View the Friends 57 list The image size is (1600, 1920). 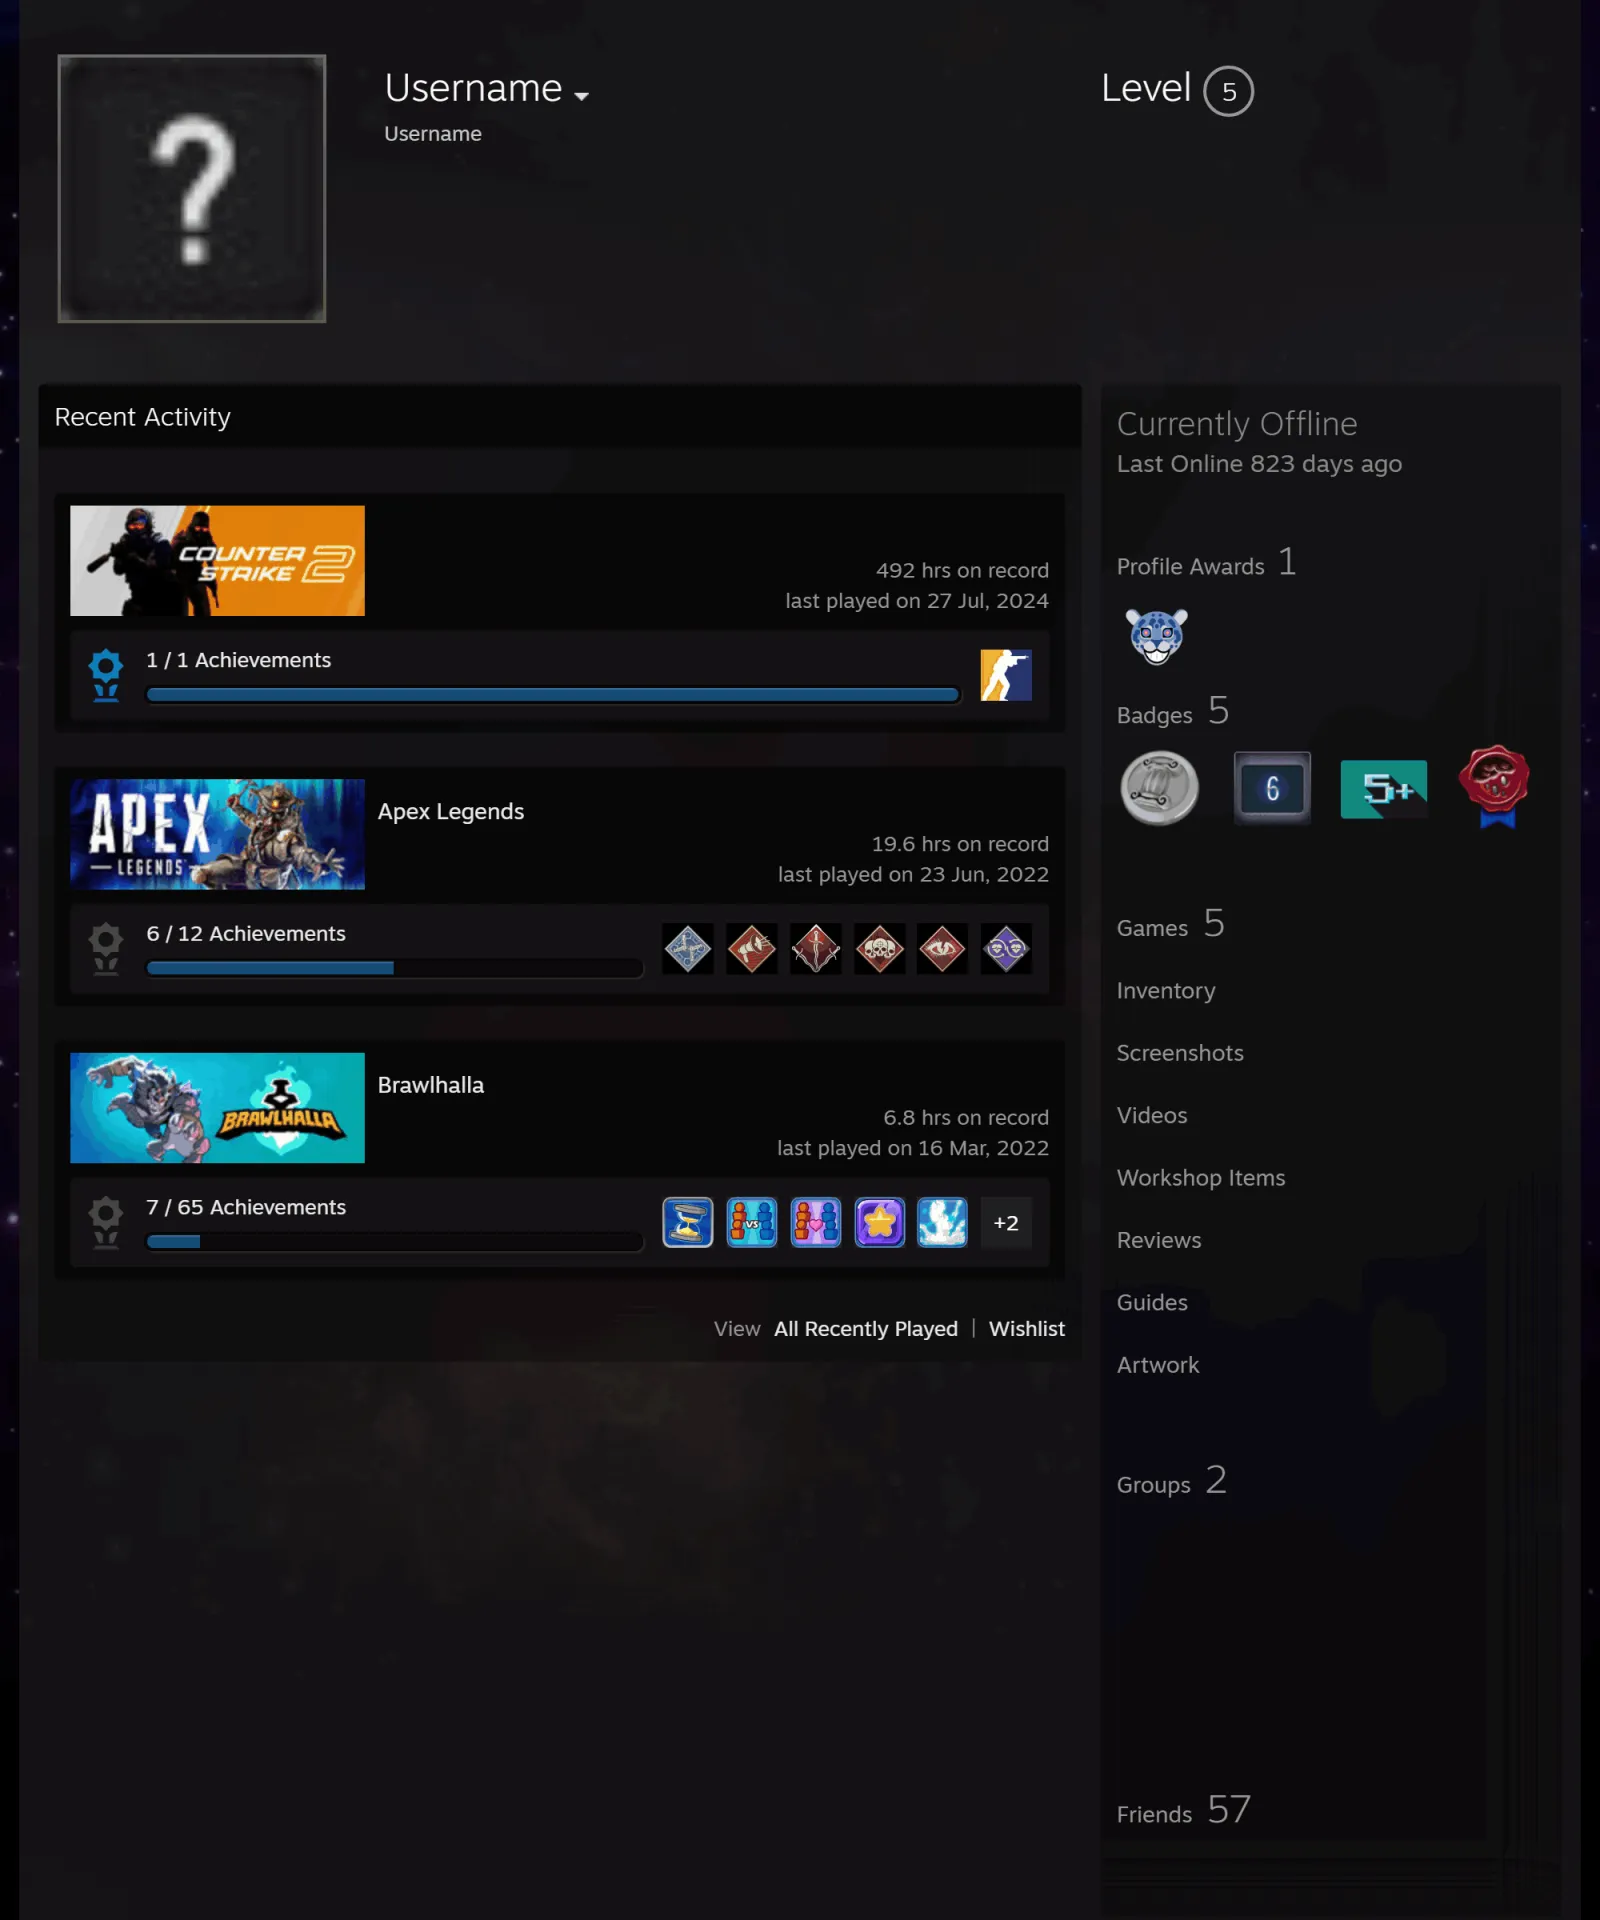tap(1184, 1810)
